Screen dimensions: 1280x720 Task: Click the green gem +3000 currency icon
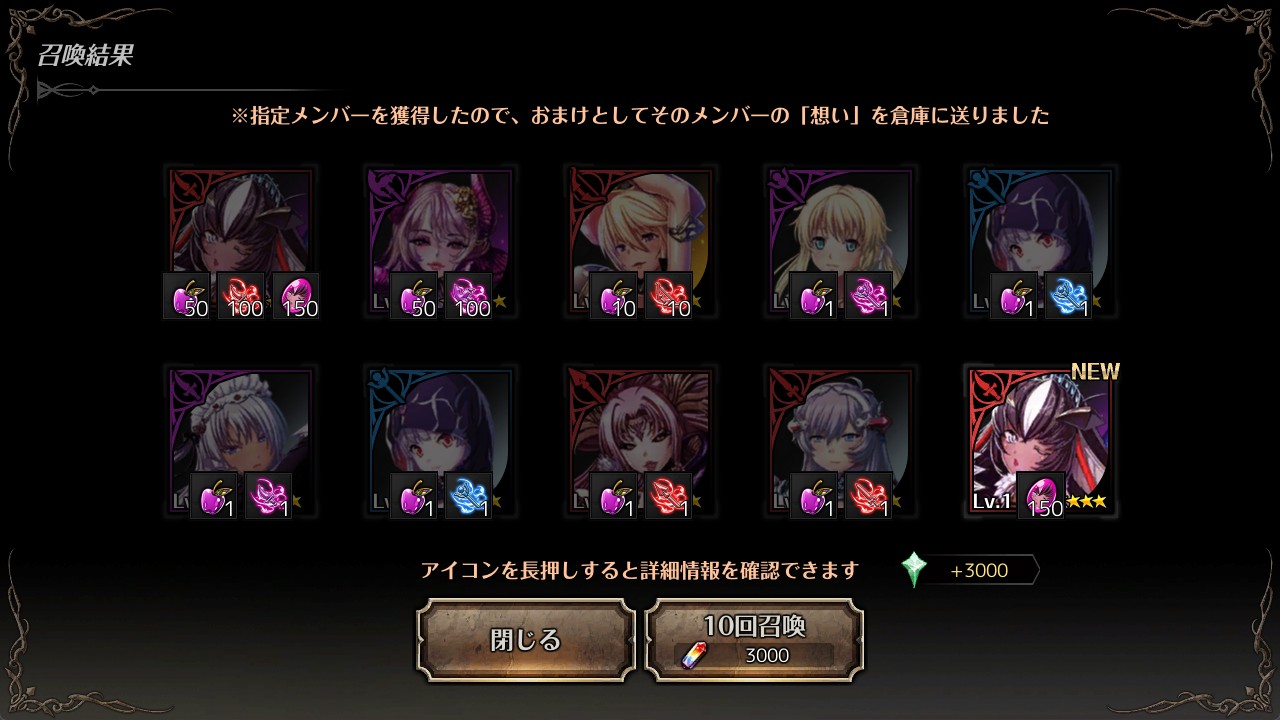tap(914, 570)
